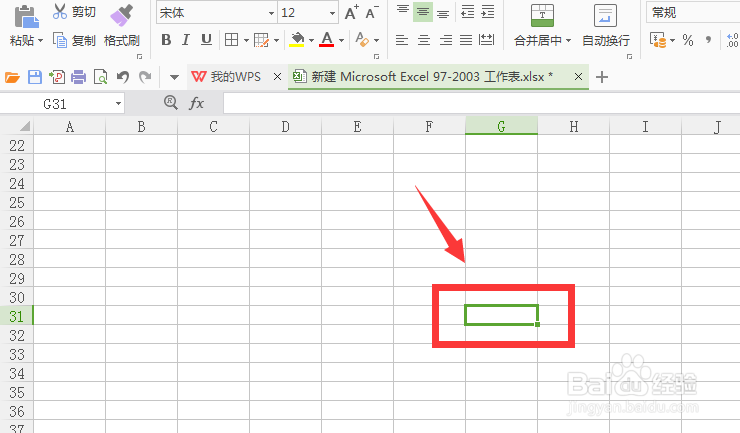Increase font size with A+ icon

352,12
